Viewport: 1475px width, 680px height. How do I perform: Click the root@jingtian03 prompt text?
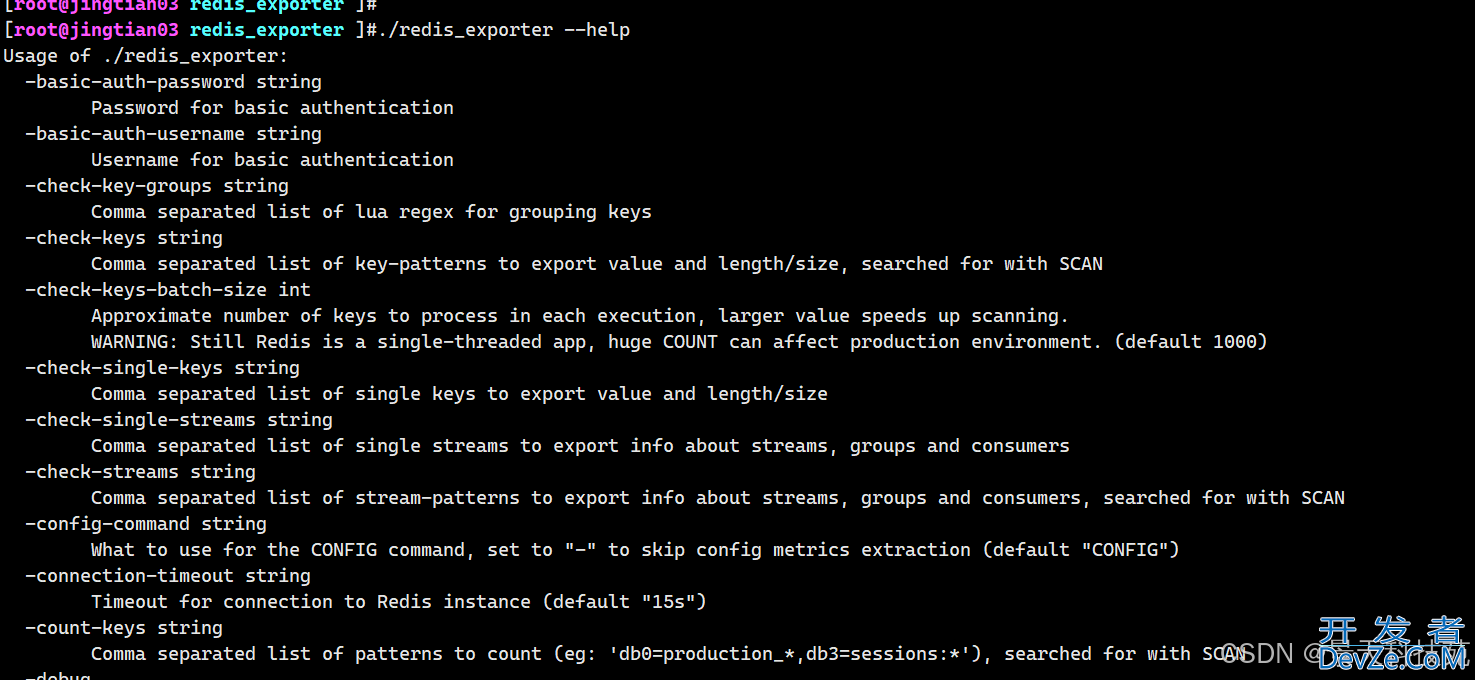(x=96, y=30)
